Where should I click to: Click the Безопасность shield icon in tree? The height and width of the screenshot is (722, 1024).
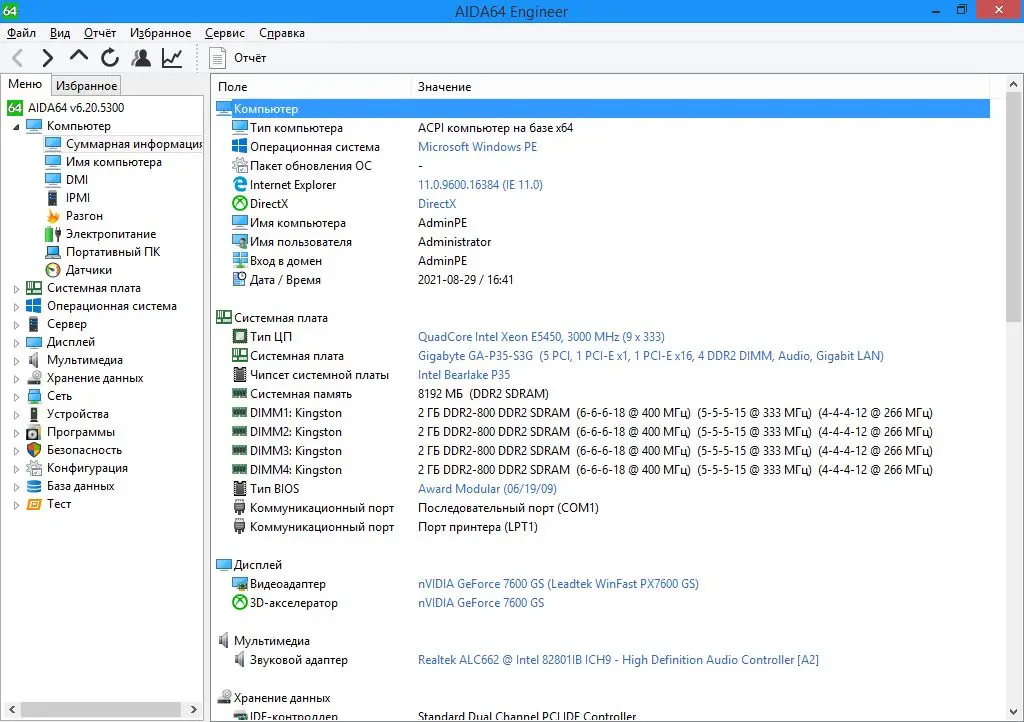(34, 450)
